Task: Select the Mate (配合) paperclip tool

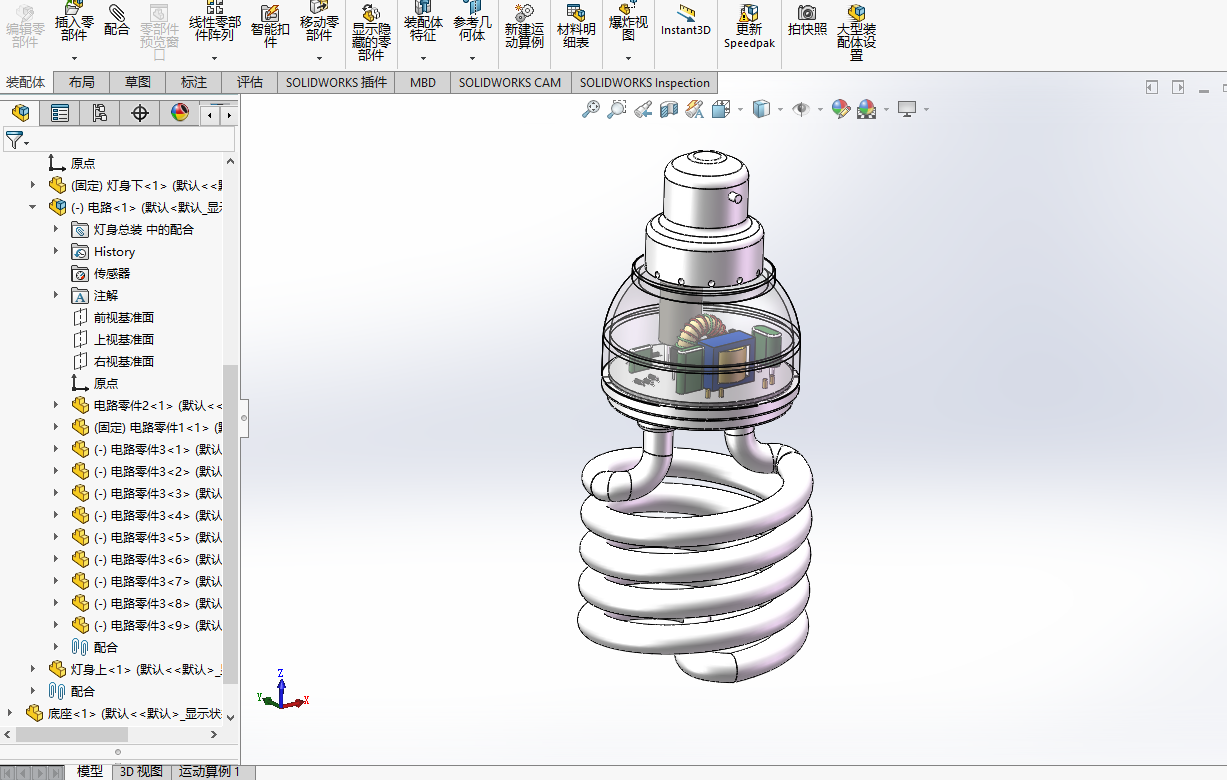Action: [x=117, y=20]
